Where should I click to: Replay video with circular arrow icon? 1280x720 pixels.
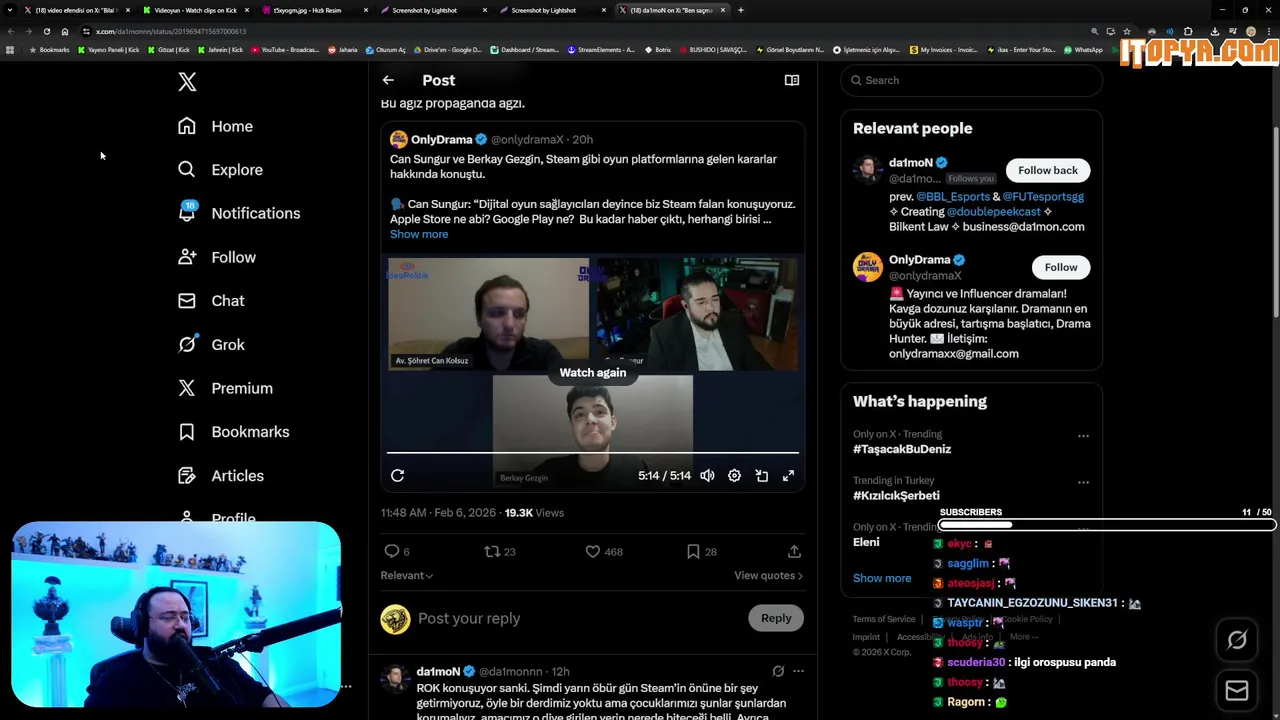click(397, 476)
